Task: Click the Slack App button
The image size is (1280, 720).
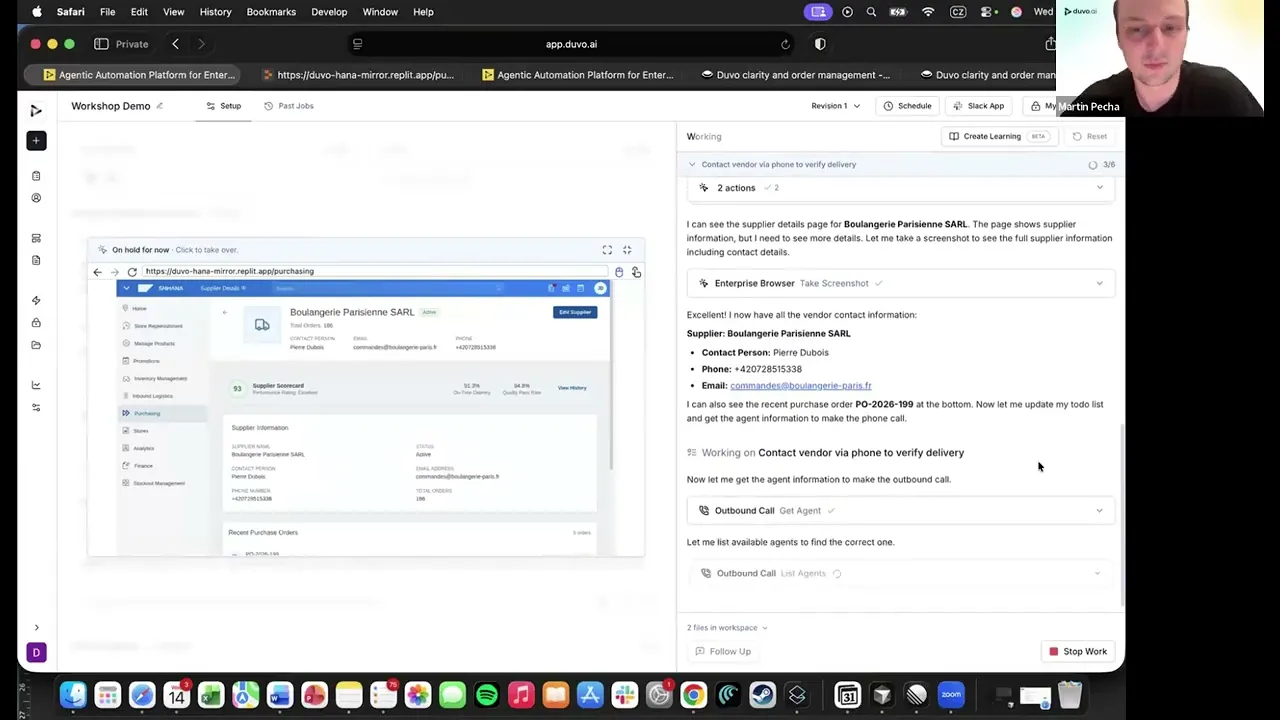Action: tap(978, 106)
